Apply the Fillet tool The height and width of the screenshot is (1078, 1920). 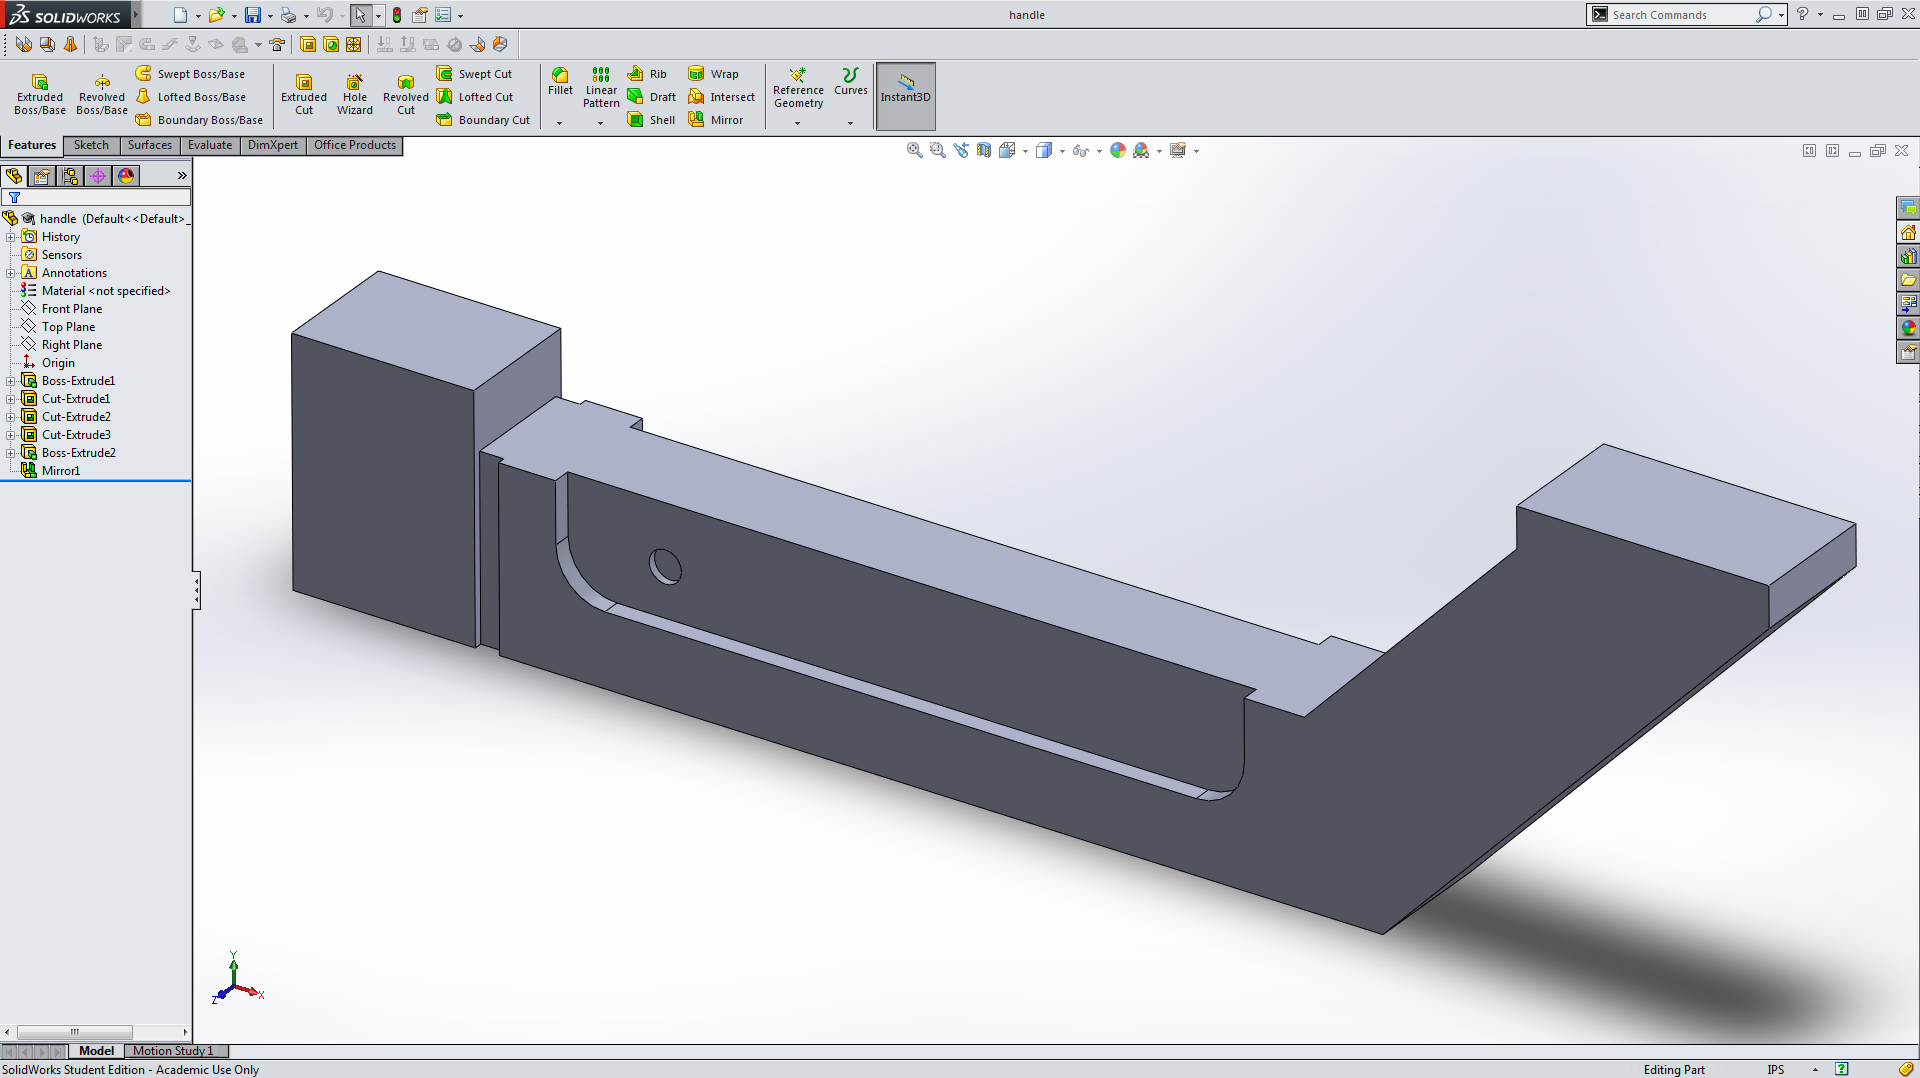point(560,81)
